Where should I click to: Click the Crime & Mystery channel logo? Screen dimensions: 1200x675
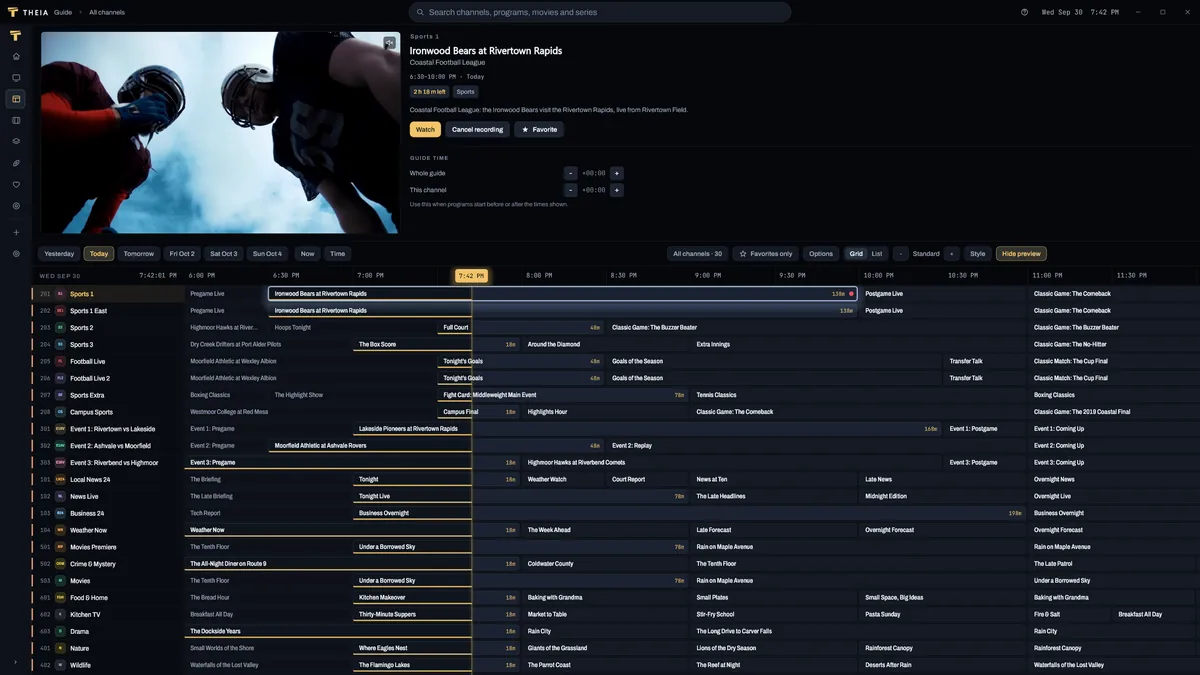pos(60,564)
